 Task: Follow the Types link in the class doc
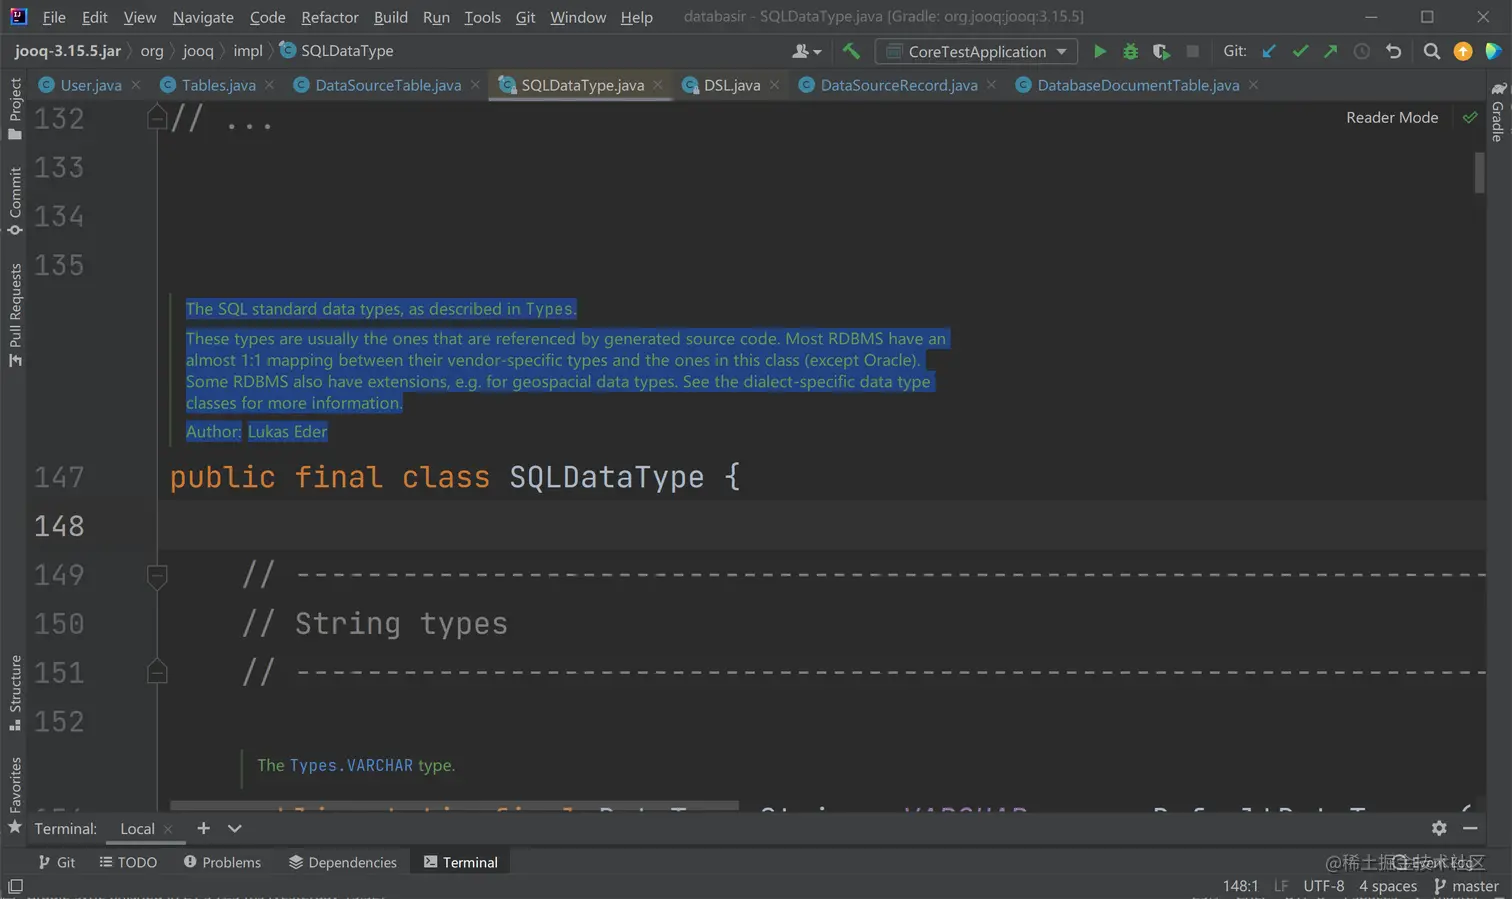(550, 309)
